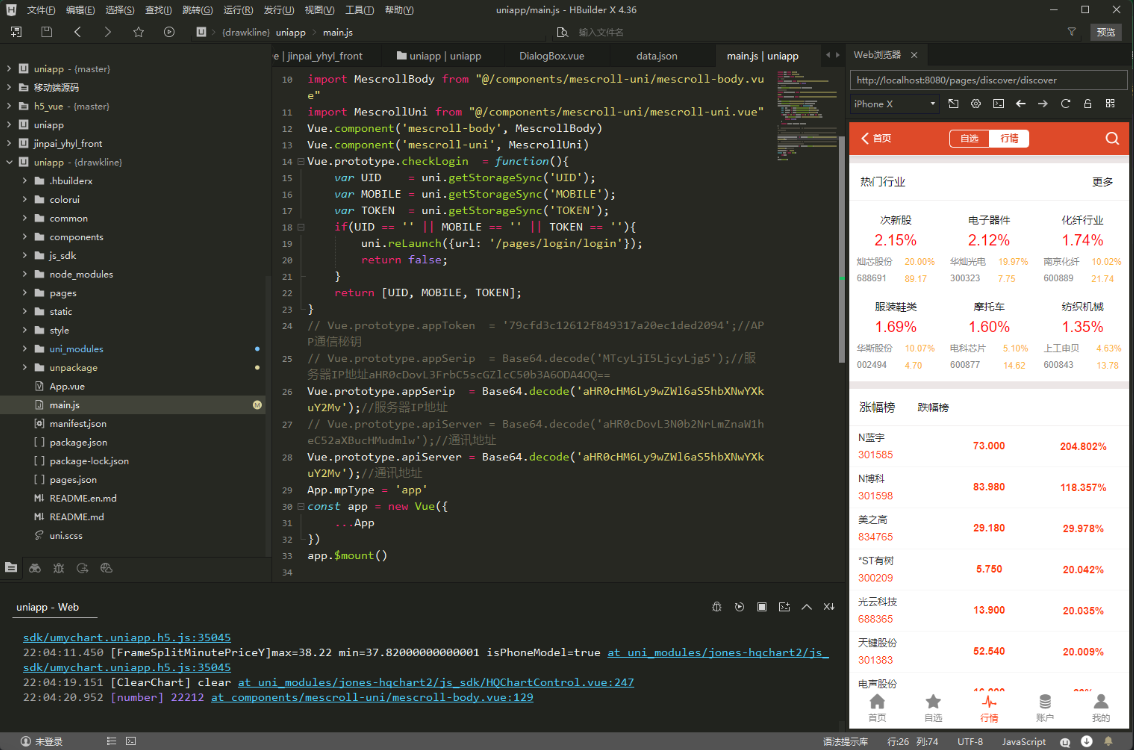The image size is (1134, 750).
Task: Open the 首页 tab icon in the phone preview
Action: tap(877, 707)
